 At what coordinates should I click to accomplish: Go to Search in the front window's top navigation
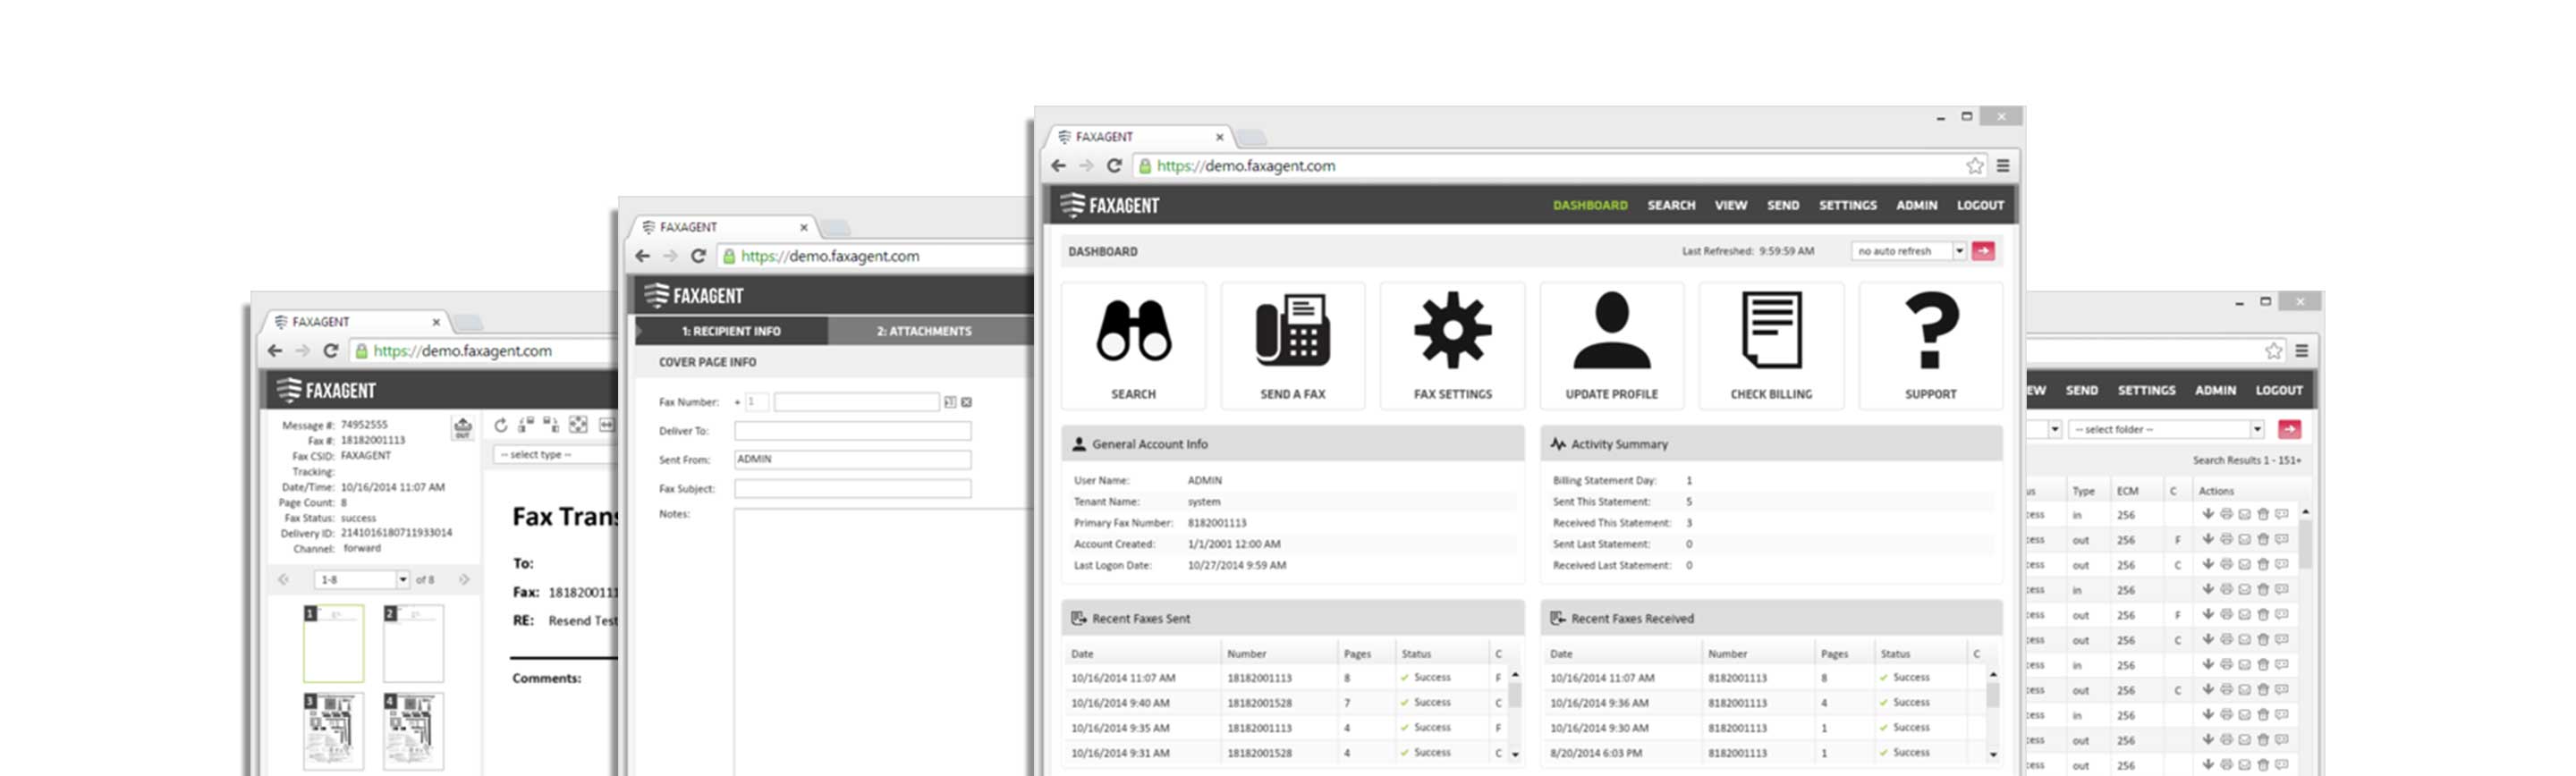click(1671, 205)
